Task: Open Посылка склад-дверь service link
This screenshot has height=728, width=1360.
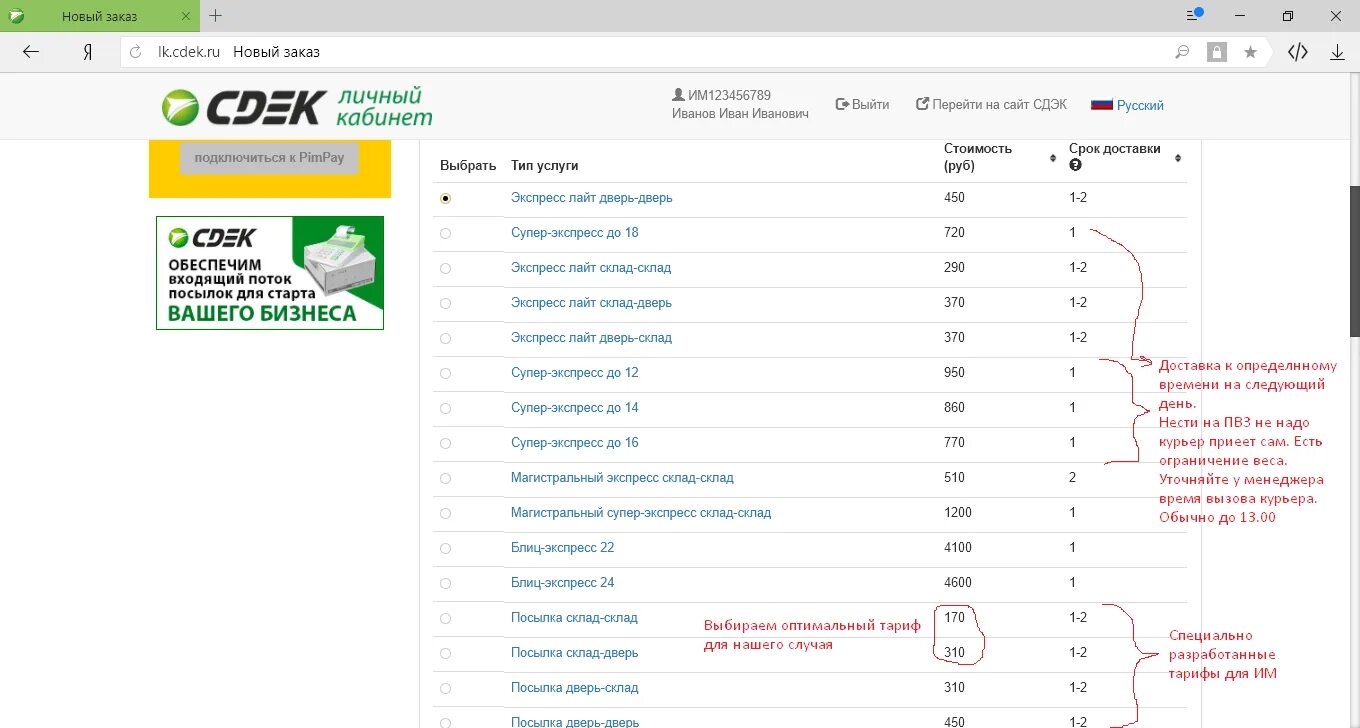Action: point(574,653)
